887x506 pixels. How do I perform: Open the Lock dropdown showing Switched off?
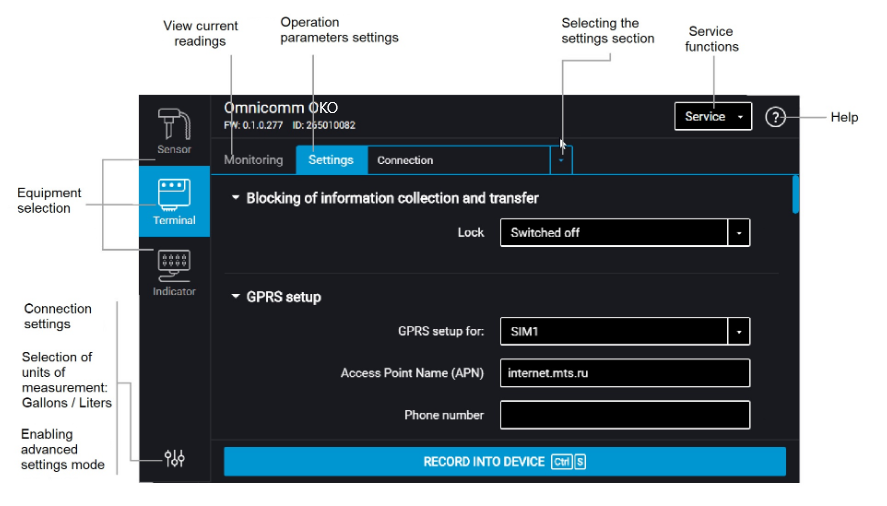tap(625, 233)
